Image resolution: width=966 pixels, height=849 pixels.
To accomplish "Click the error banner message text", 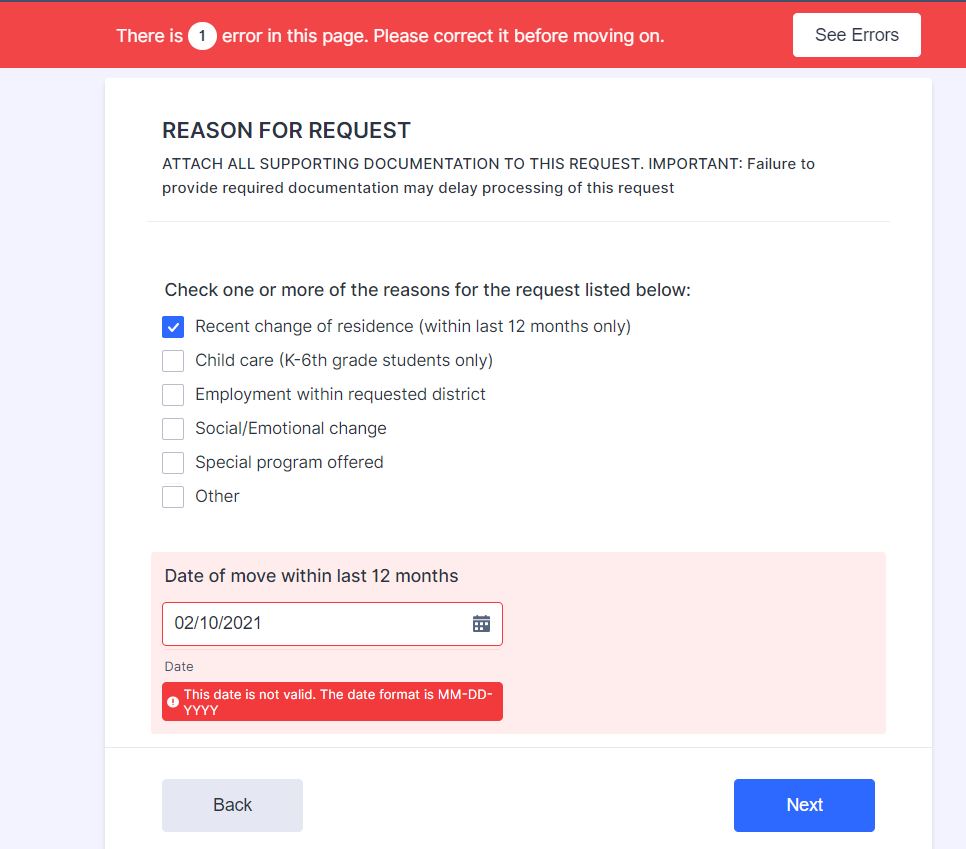I will [x=390, y=36].
